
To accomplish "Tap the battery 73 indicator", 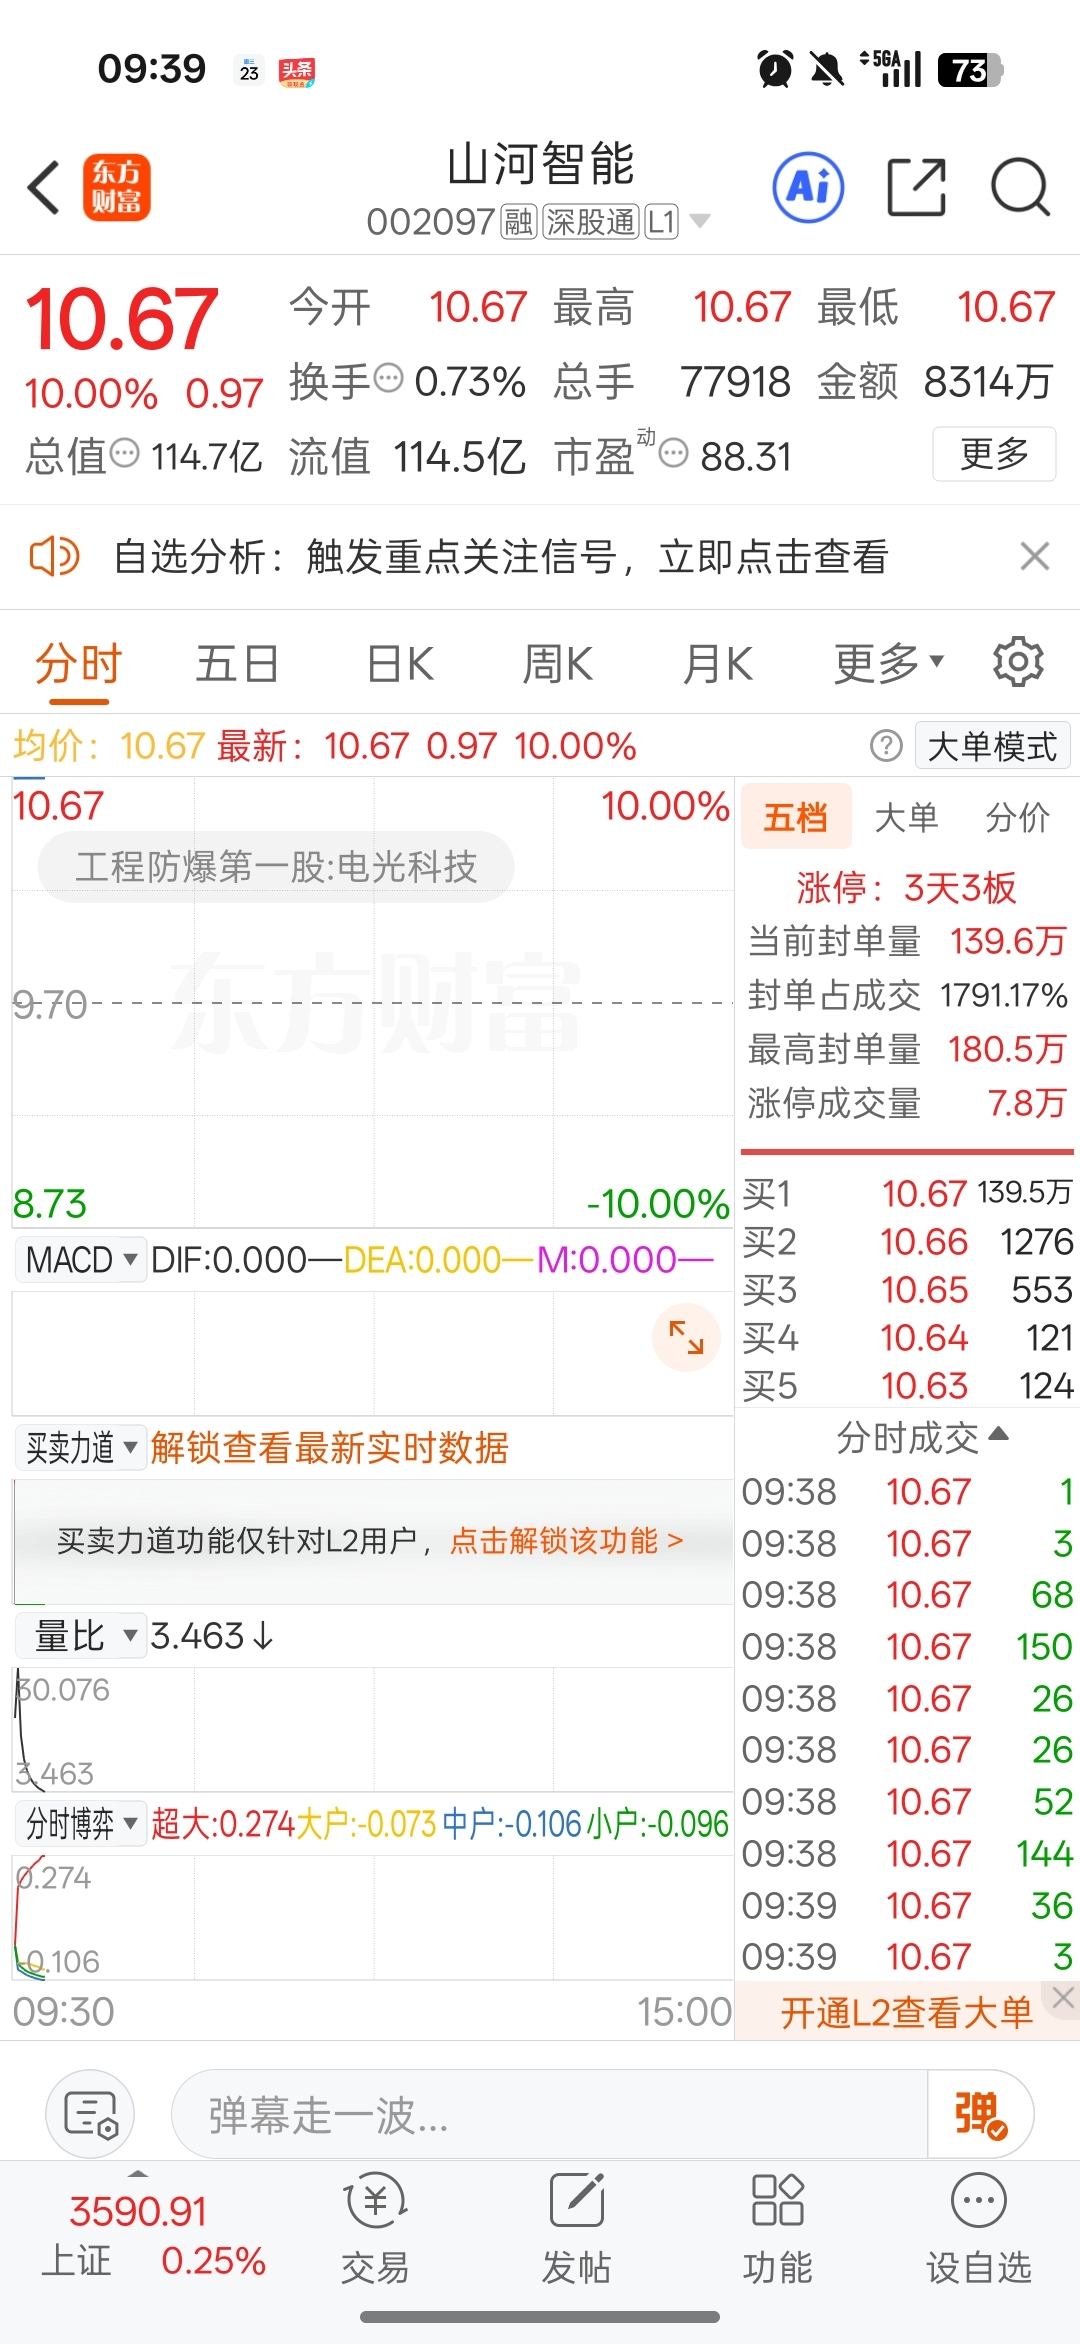I will click(x=970, y=69).
